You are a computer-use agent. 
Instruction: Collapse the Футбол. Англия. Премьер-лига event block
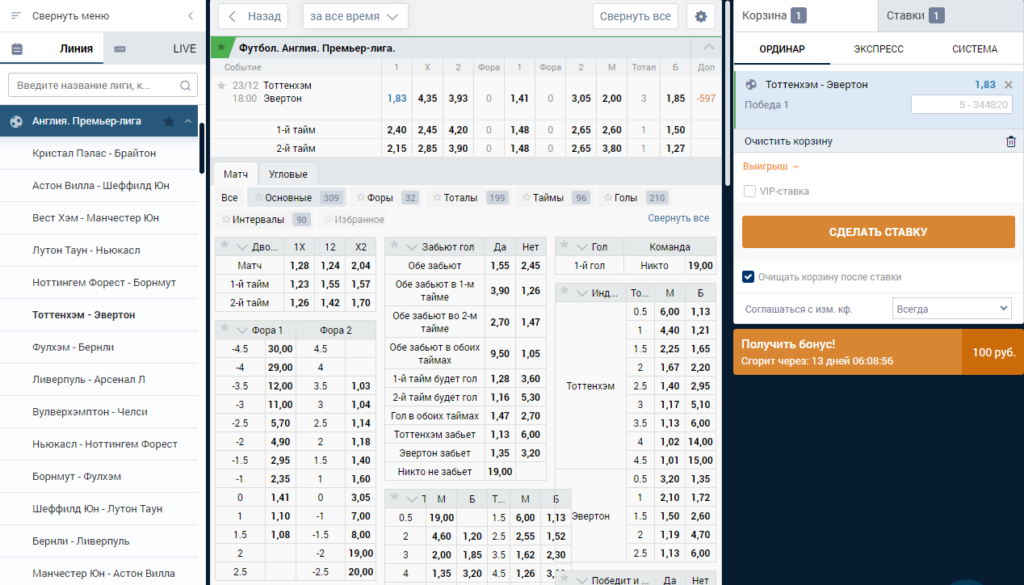point(708,47)
